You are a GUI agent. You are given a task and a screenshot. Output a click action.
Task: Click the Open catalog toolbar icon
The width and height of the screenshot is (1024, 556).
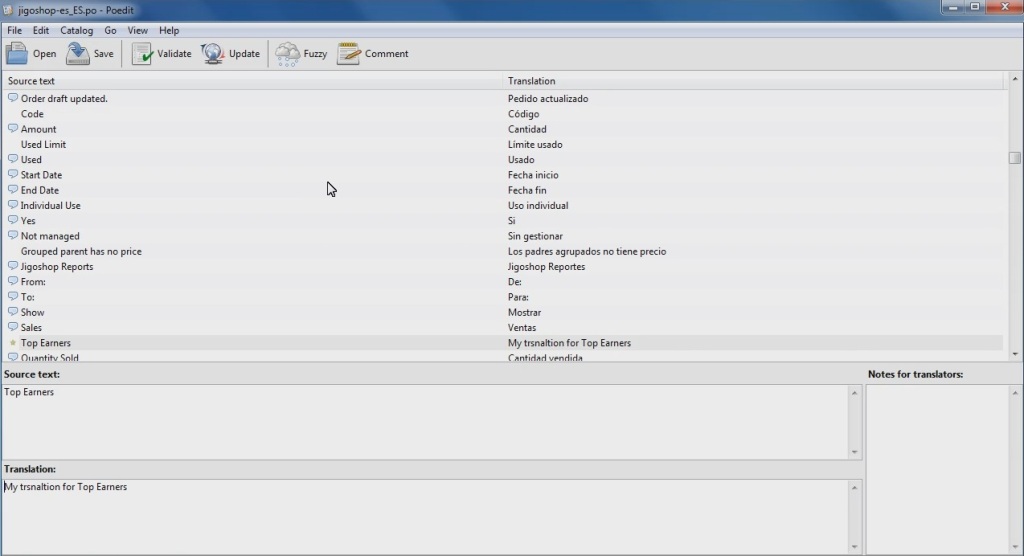click(18, 54)
